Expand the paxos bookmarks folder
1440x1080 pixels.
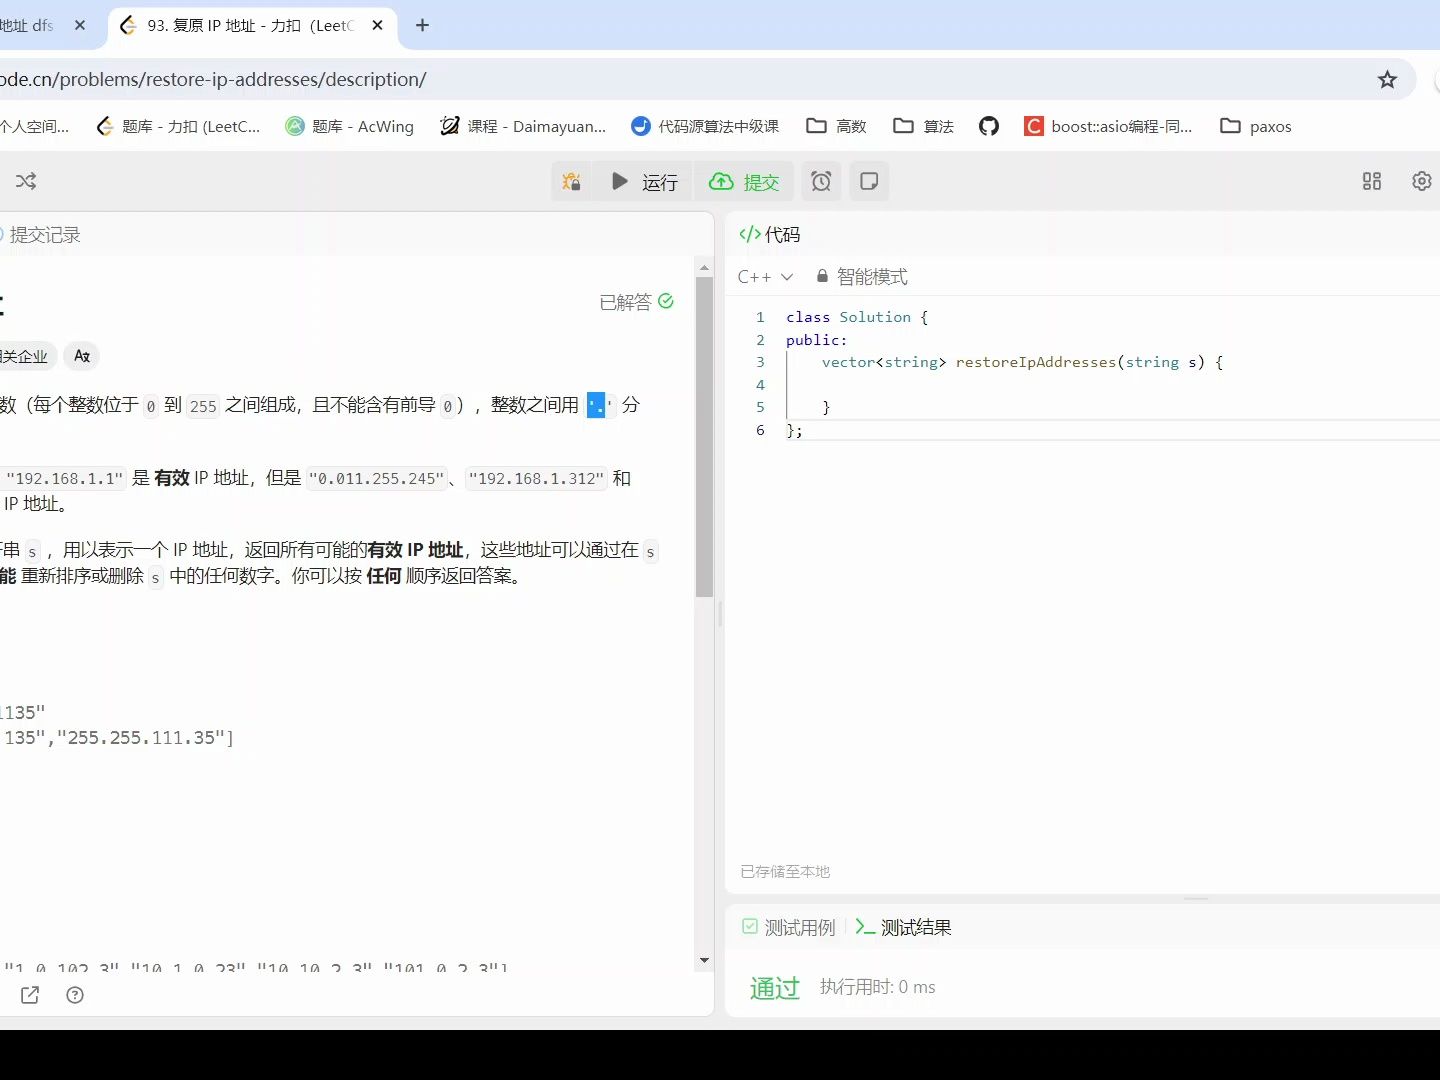click(1256, 126)
